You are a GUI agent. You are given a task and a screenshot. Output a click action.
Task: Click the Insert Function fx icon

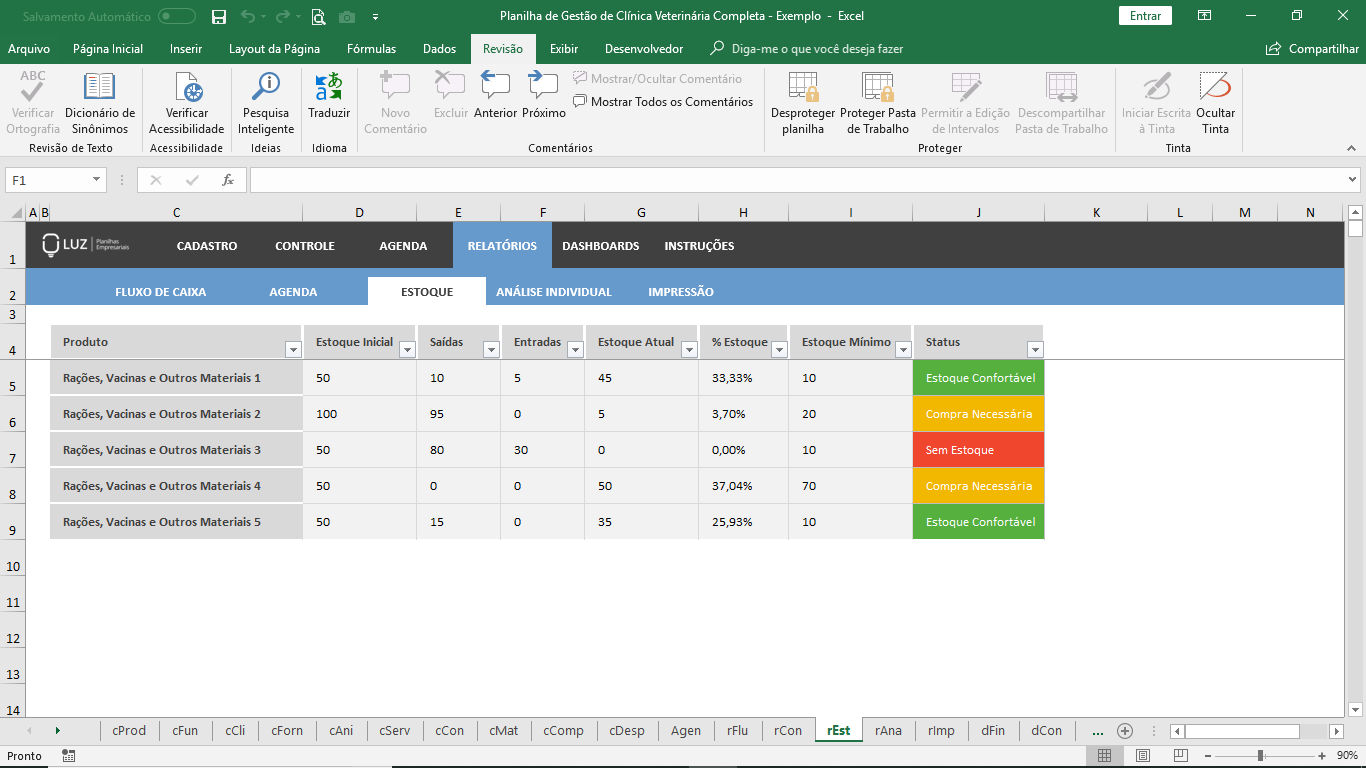228,180
